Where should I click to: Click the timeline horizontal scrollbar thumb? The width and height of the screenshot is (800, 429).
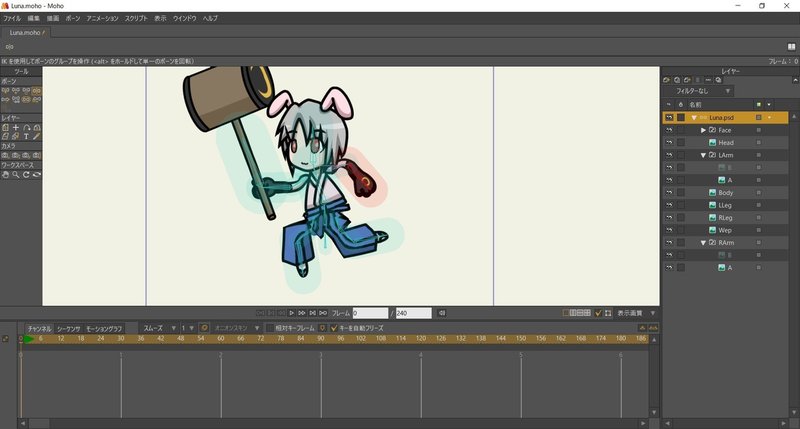coord(39,423)
